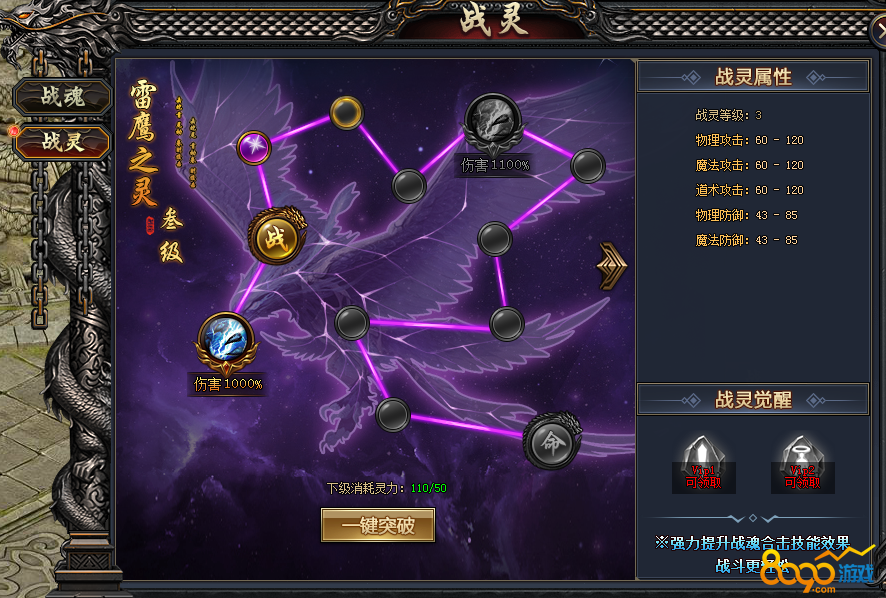
Task: Claim the Vip1 awakening crystal
Action: [x=703, y=465]
